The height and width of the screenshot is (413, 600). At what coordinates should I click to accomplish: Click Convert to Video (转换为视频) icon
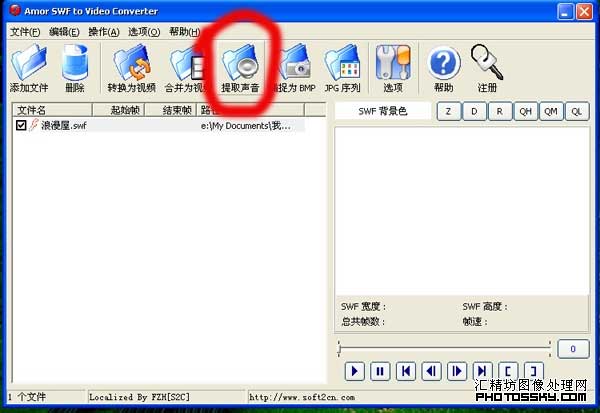coord(131,68)
